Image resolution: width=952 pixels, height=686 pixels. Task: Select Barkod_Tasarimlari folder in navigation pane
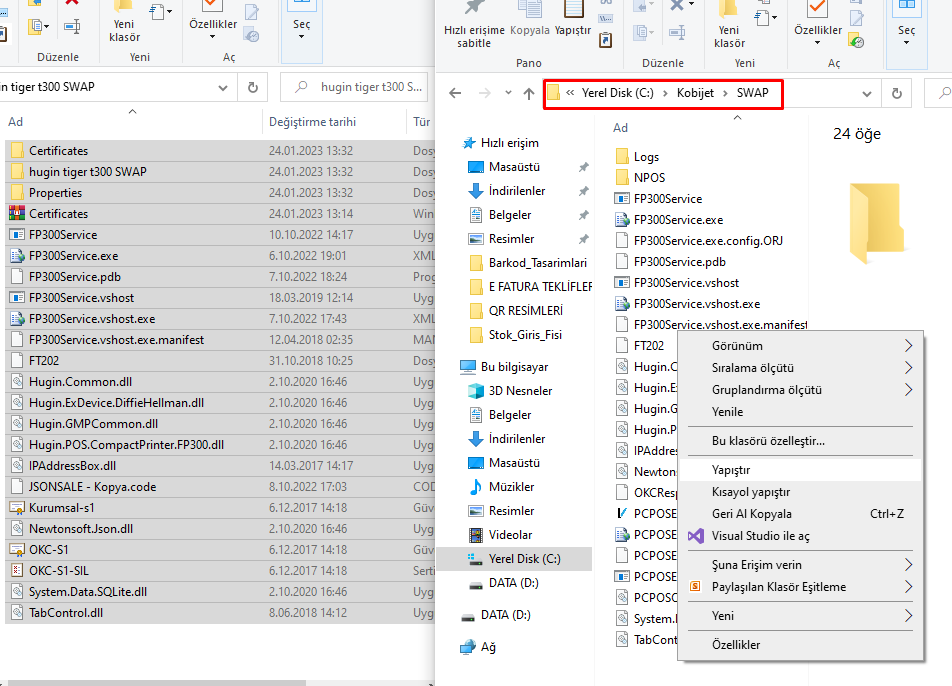pos(537,263)
